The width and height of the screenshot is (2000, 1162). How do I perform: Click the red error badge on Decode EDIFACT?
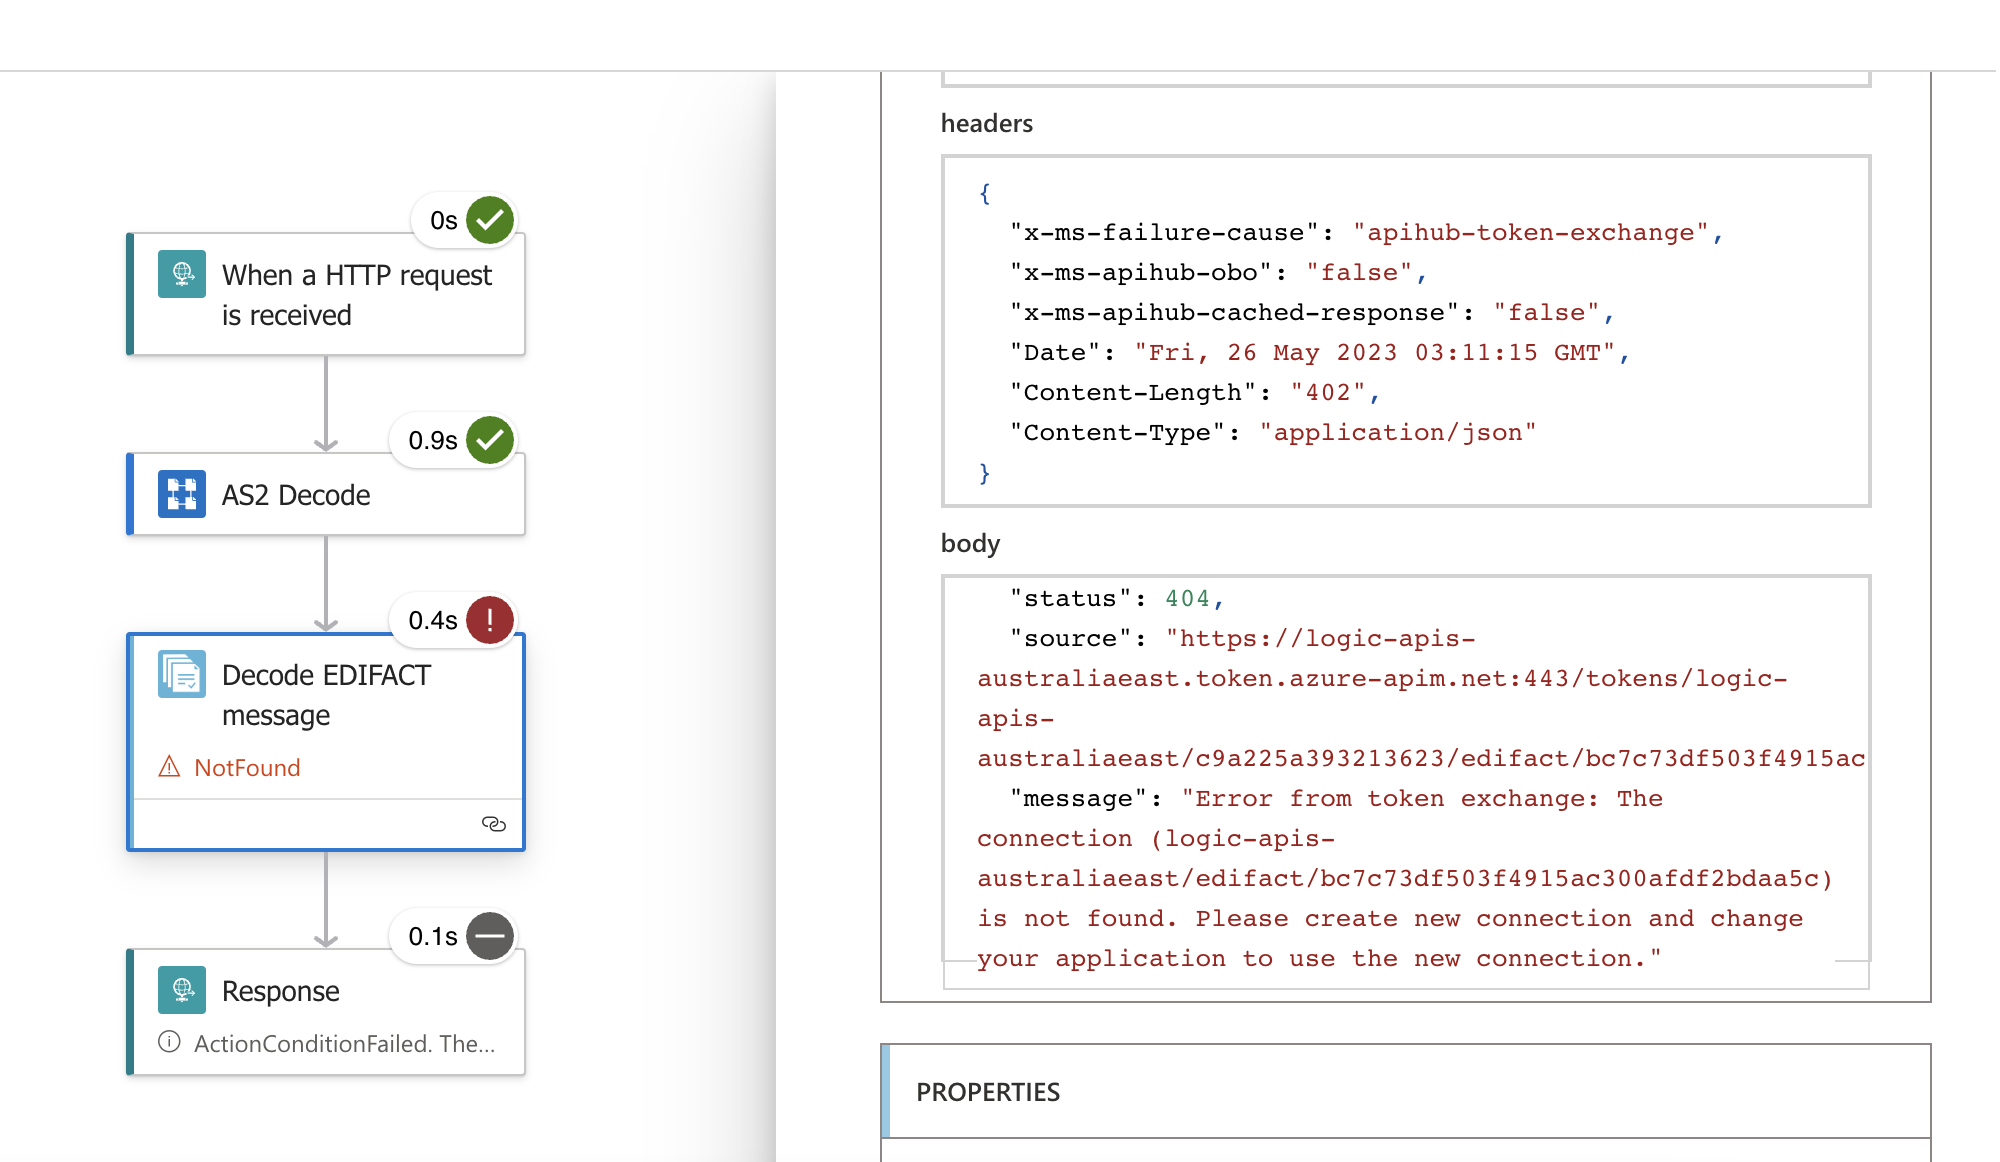[489, 620]
